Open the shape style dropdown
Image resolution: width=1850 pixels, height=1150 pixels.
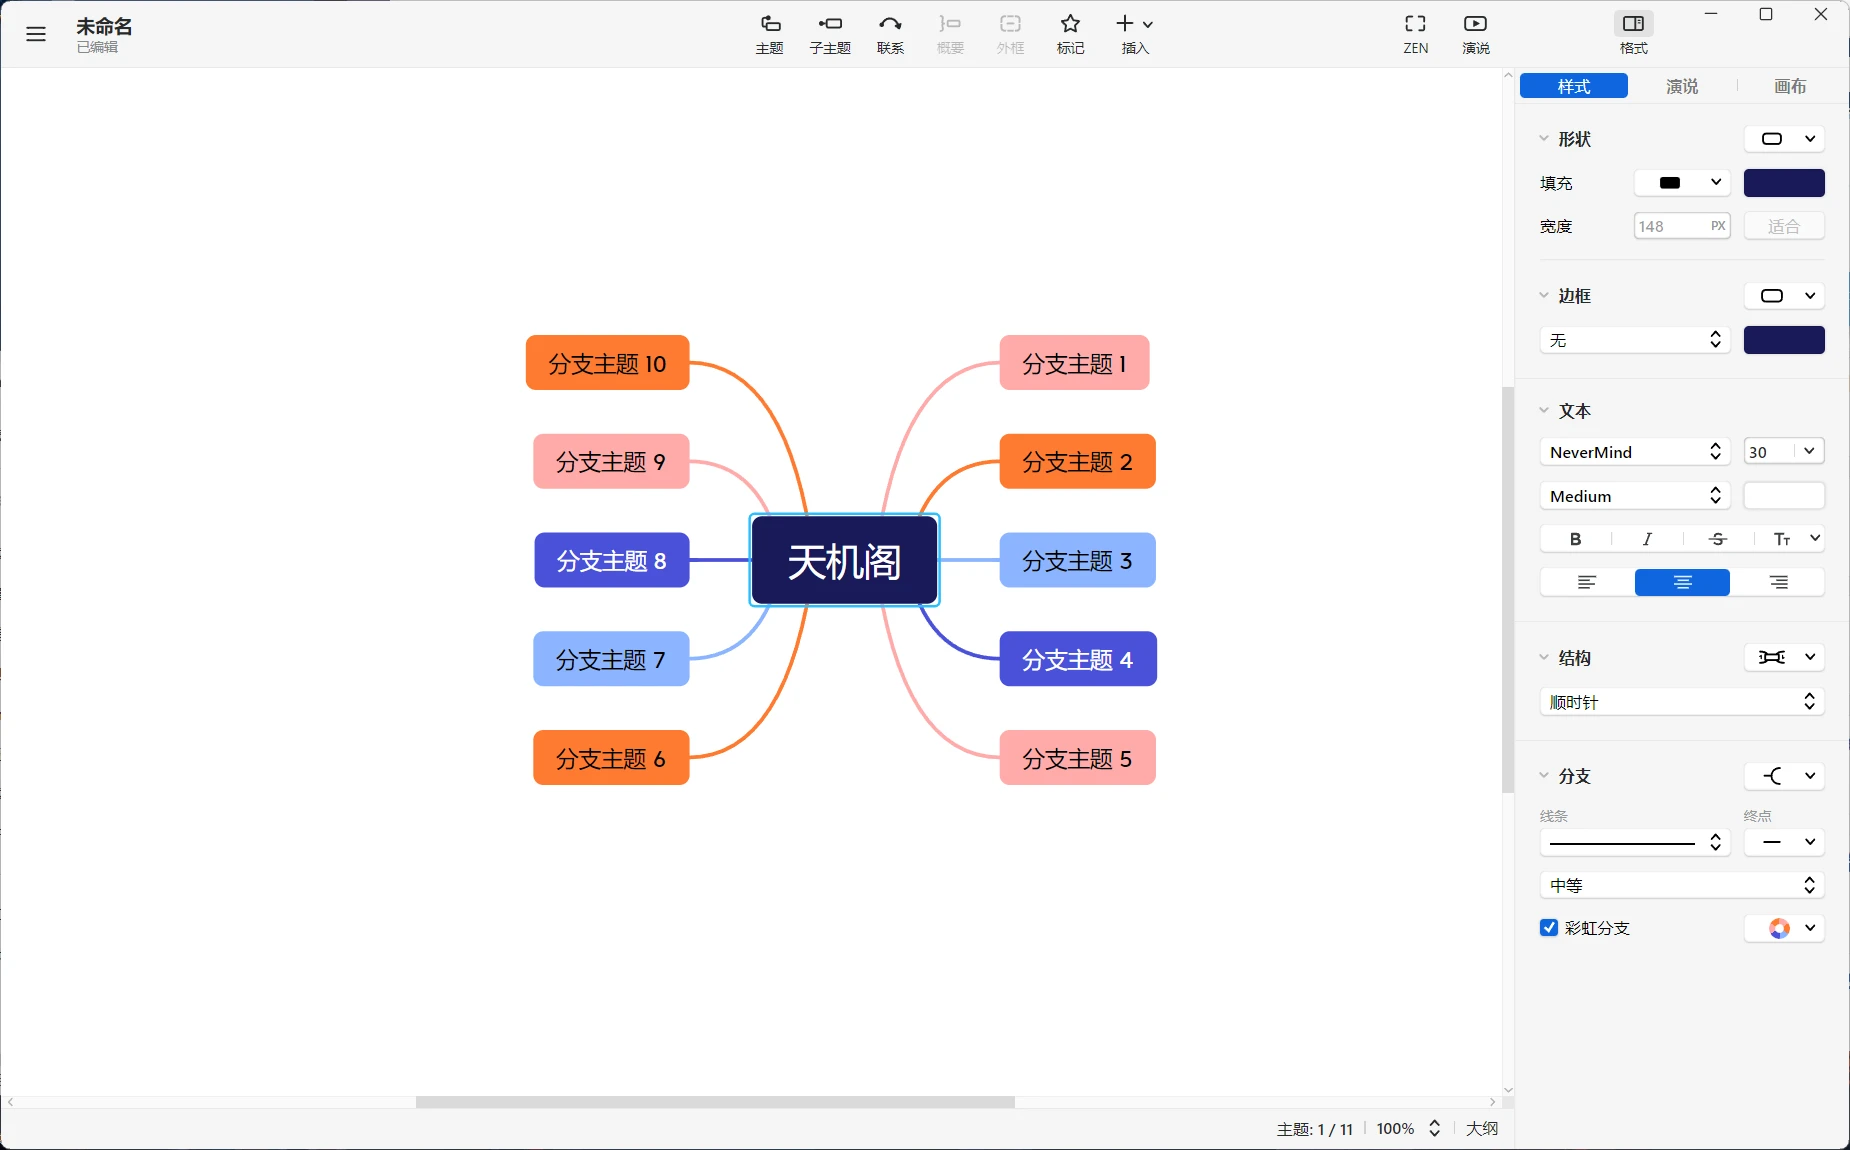point(1785,139)
